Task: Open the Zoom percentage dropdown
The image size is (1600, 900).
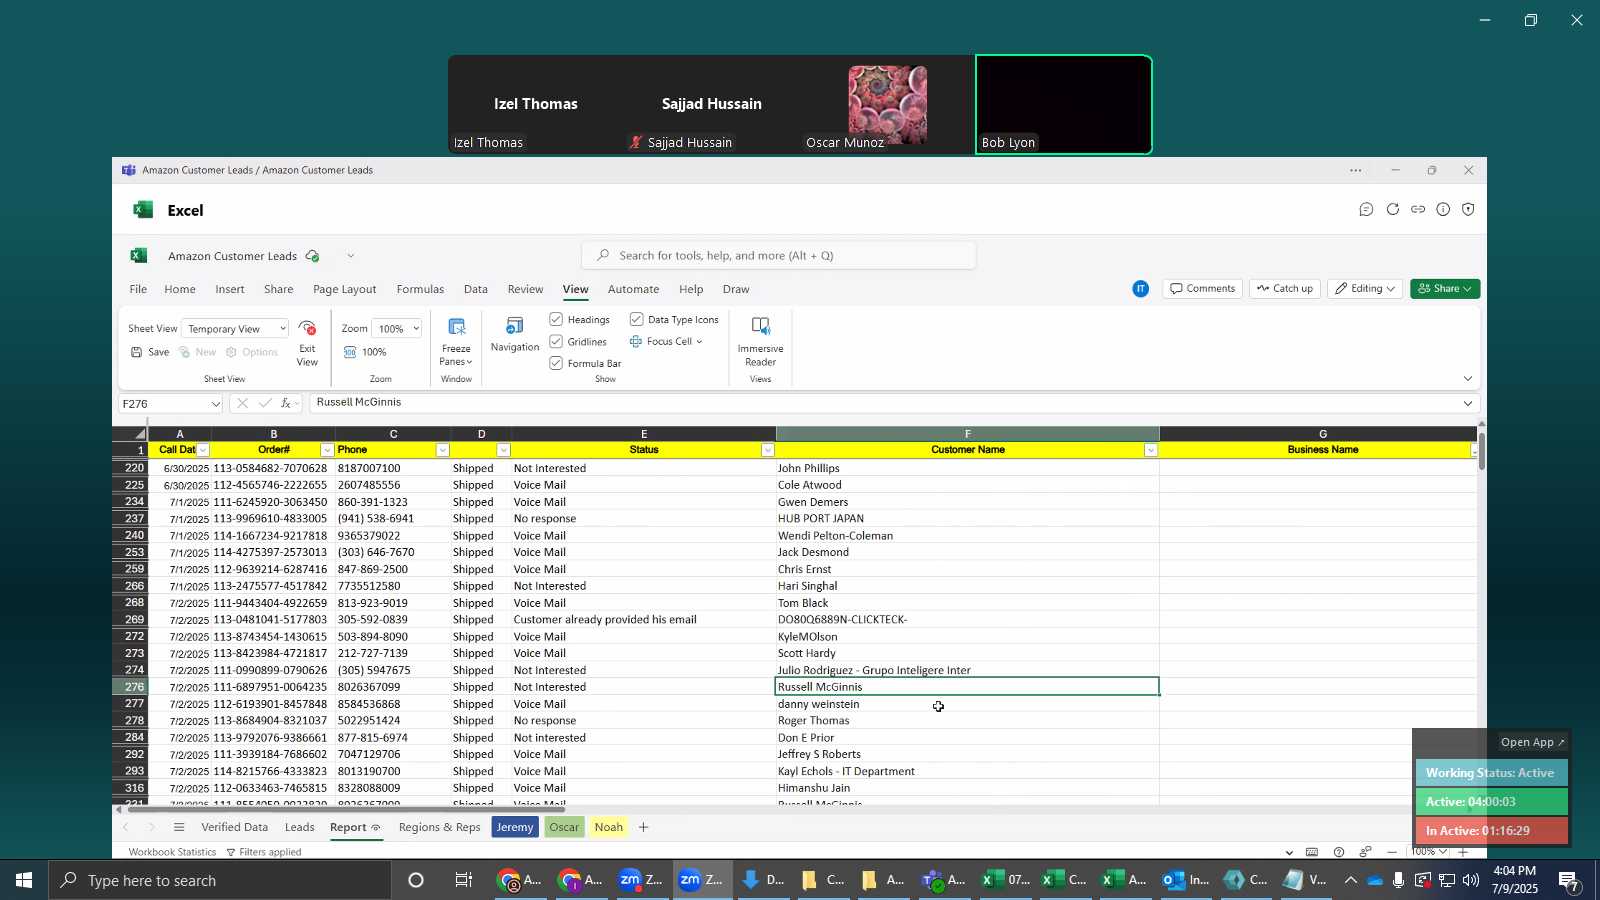Action: click(397, 329)
